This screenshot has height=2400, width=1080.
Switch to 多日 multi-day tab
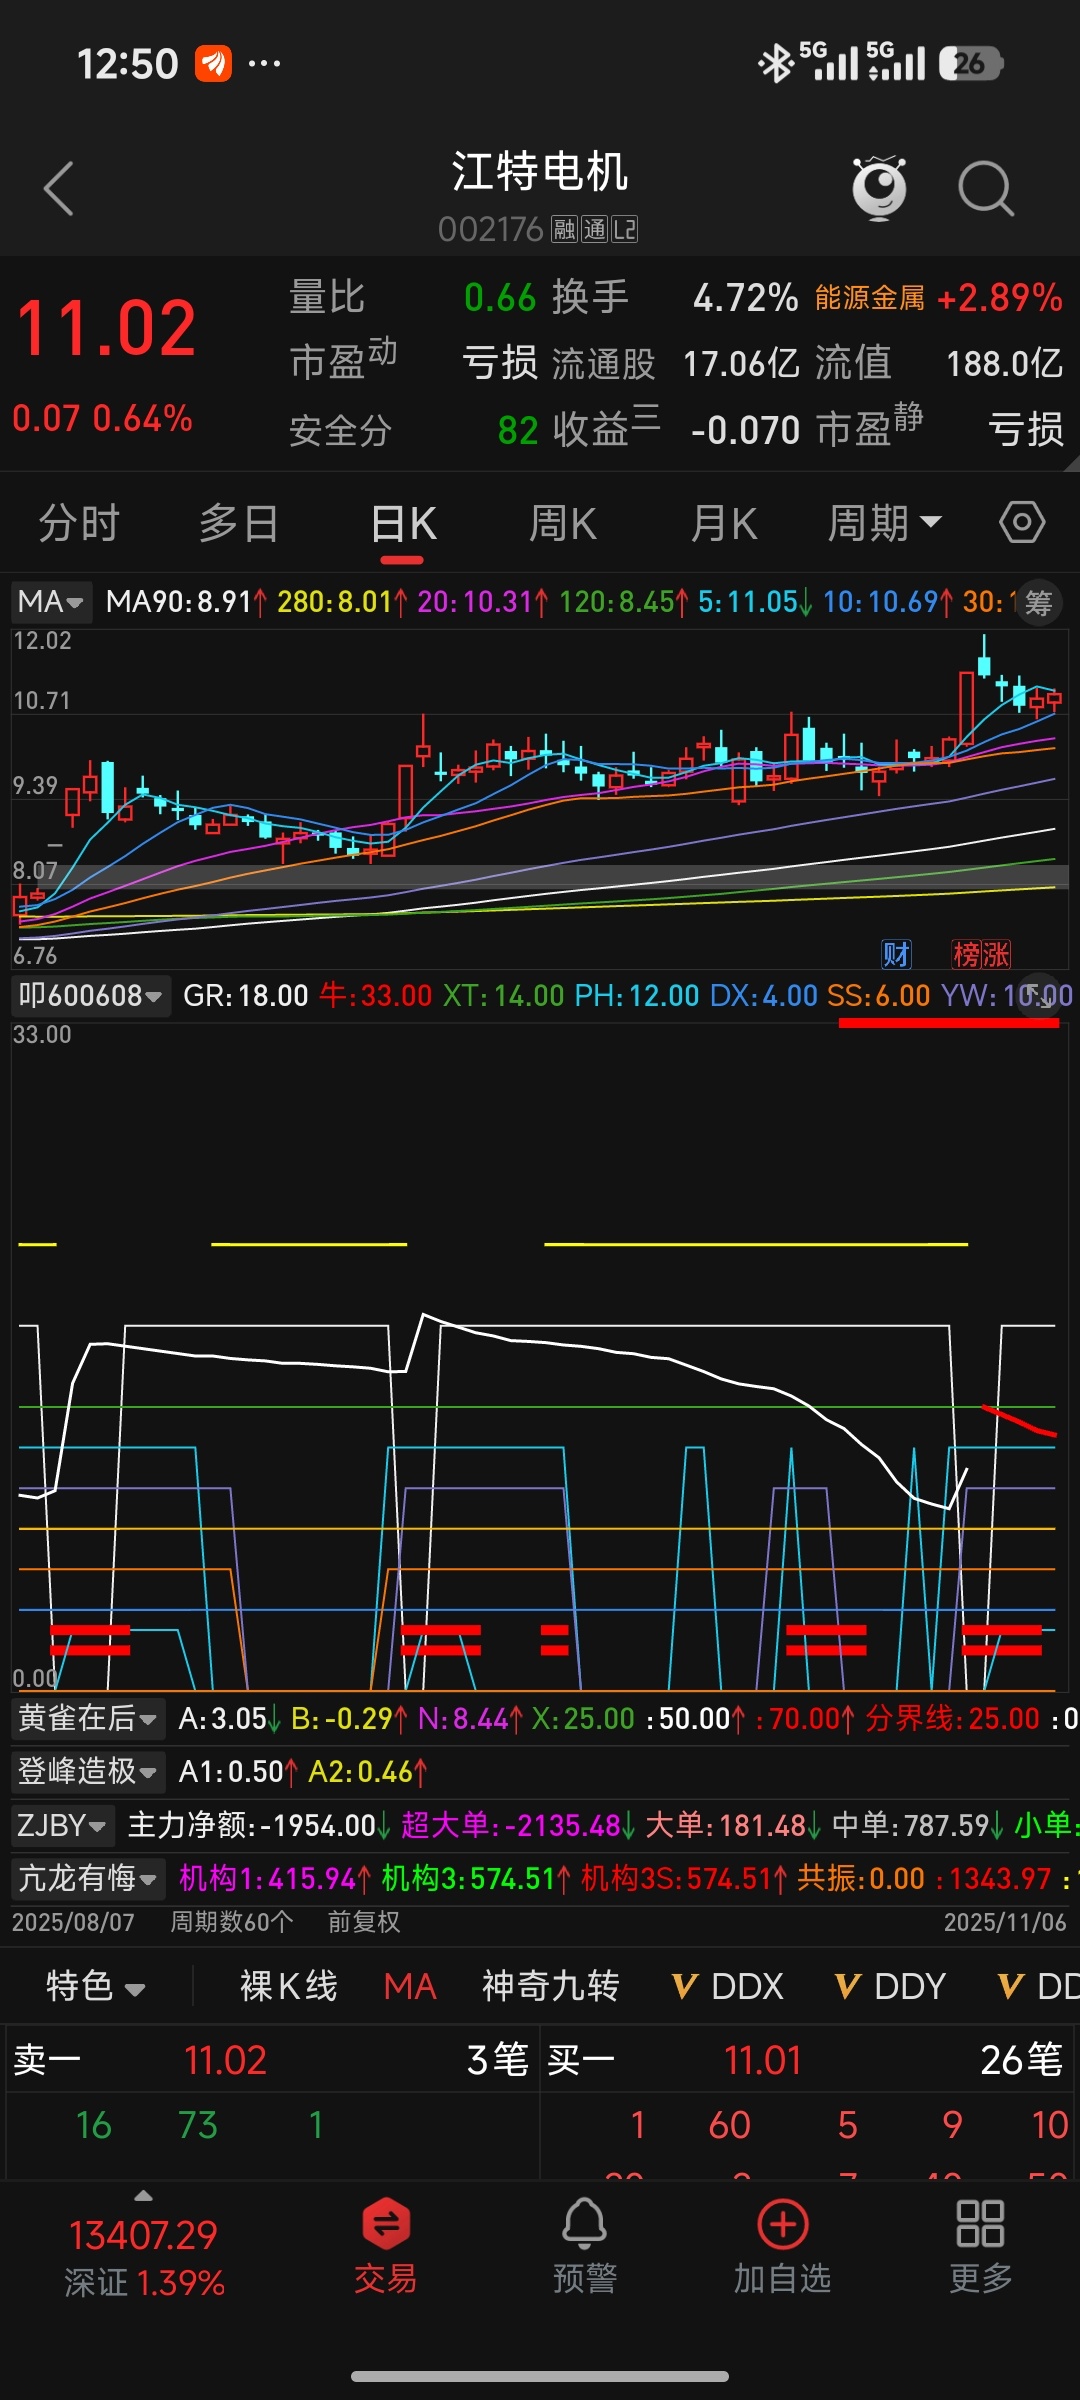click(x=239, y=523)
